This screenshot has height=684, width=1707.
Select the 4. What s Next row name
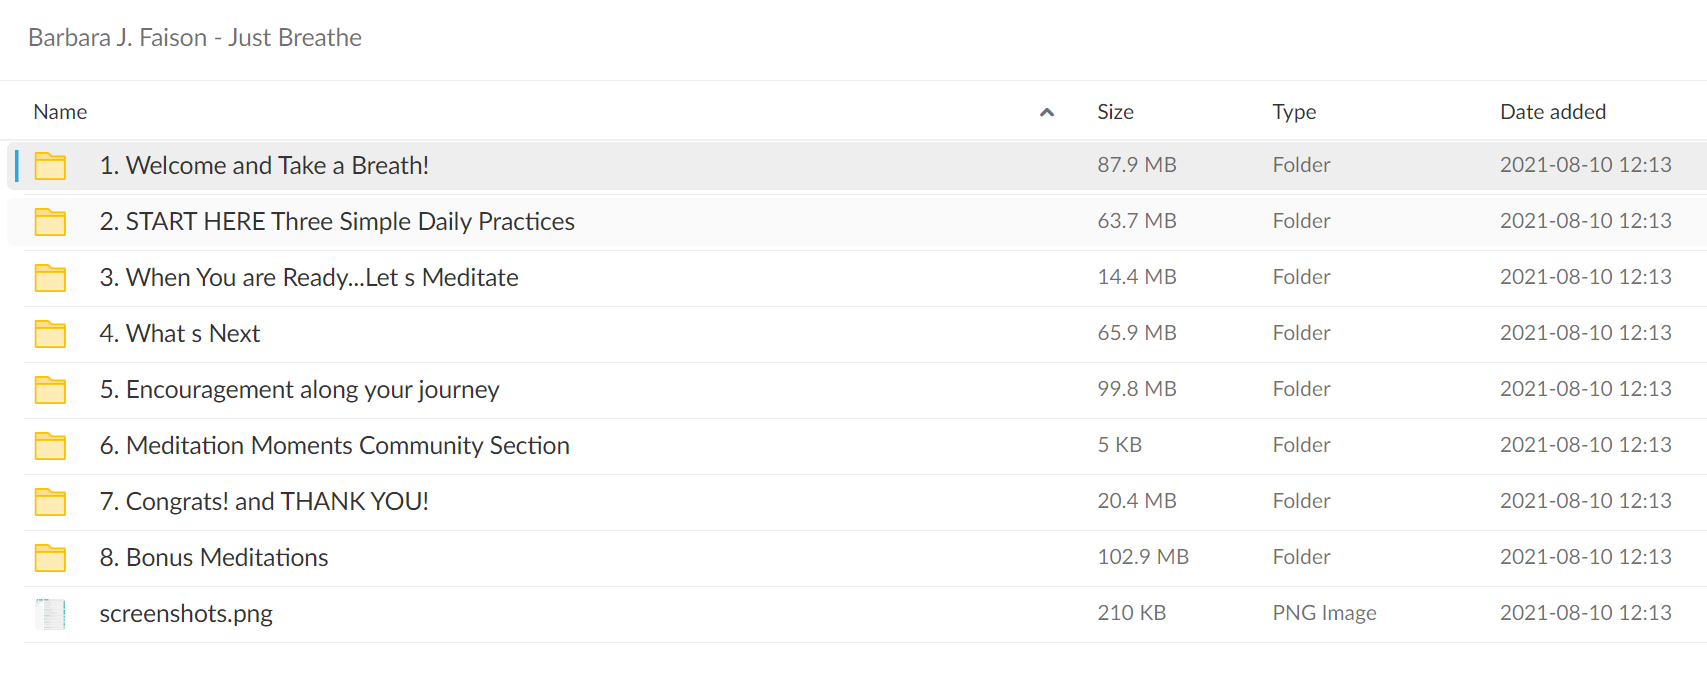click(180, 334)
